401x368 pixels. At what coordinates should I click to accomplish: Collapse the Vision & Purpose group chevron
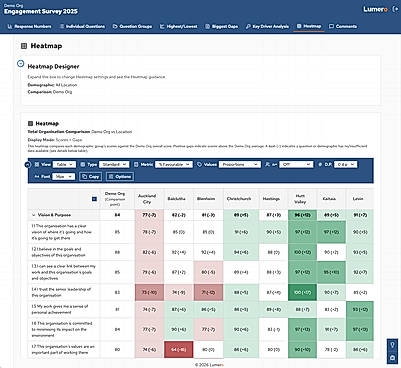pos(33,215)
